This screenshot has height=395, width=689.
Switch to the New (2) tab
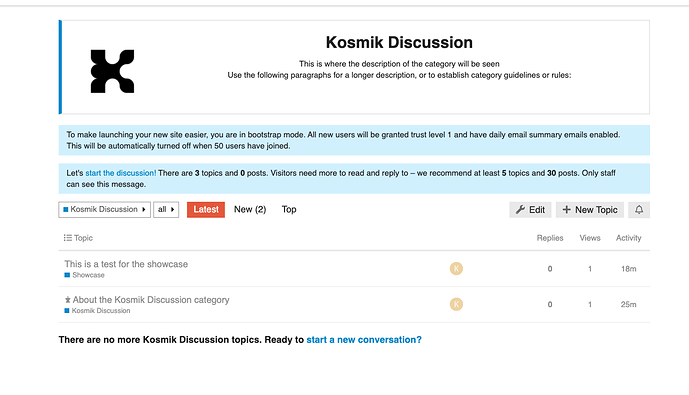click(x=250, y=210)
